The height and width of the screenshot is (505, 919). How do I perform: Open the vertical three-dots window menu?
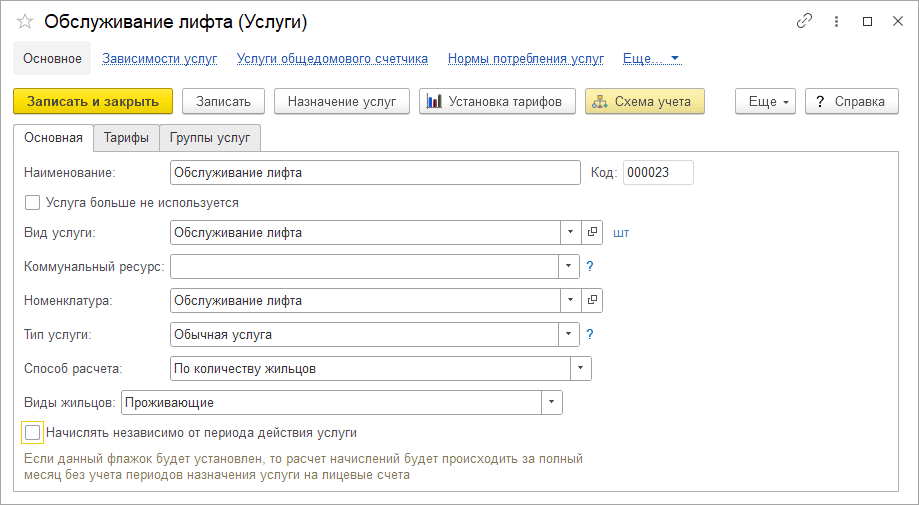pos(836,22)
